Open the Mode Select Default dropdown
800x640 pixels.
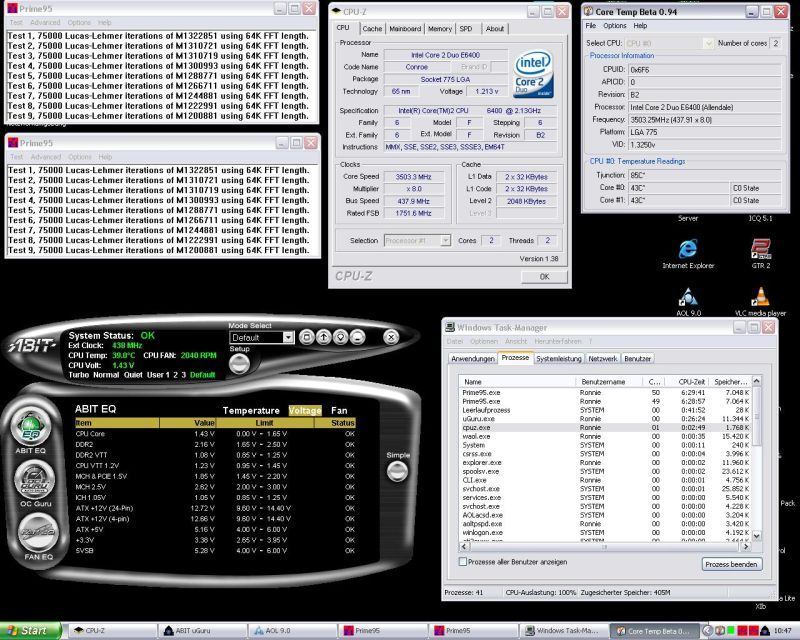tap(262, 337)
